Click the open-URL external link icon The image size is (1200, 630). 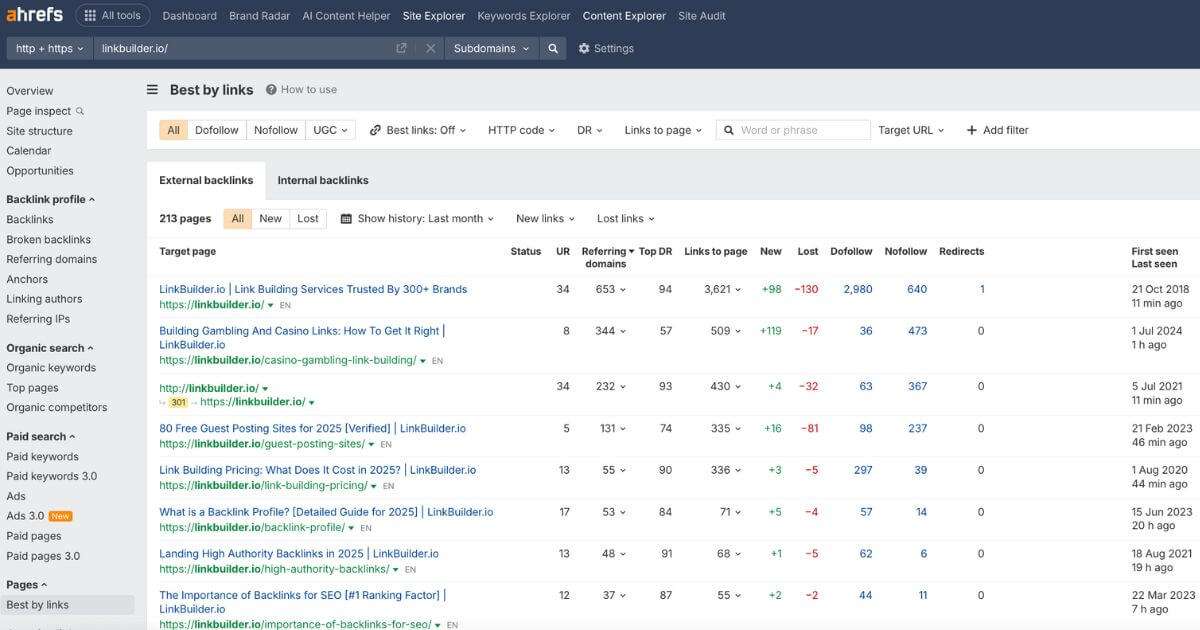[x=401, y=48]
